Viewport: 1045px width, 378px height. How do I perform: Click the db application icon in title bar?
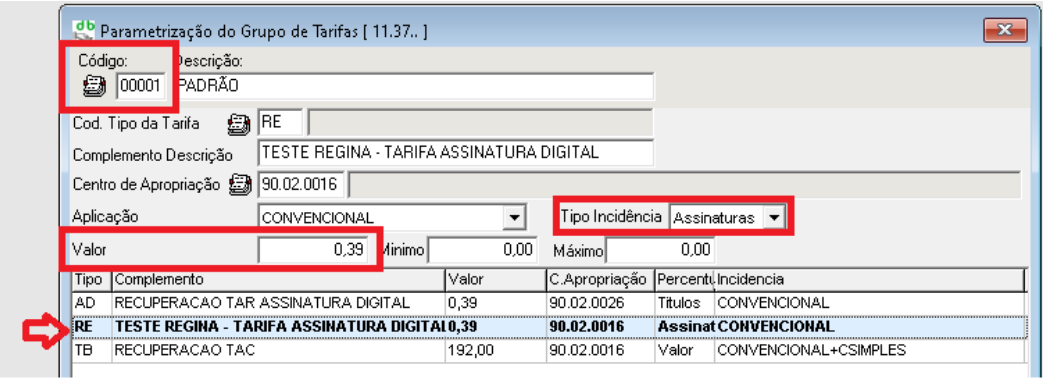point(83,29)
